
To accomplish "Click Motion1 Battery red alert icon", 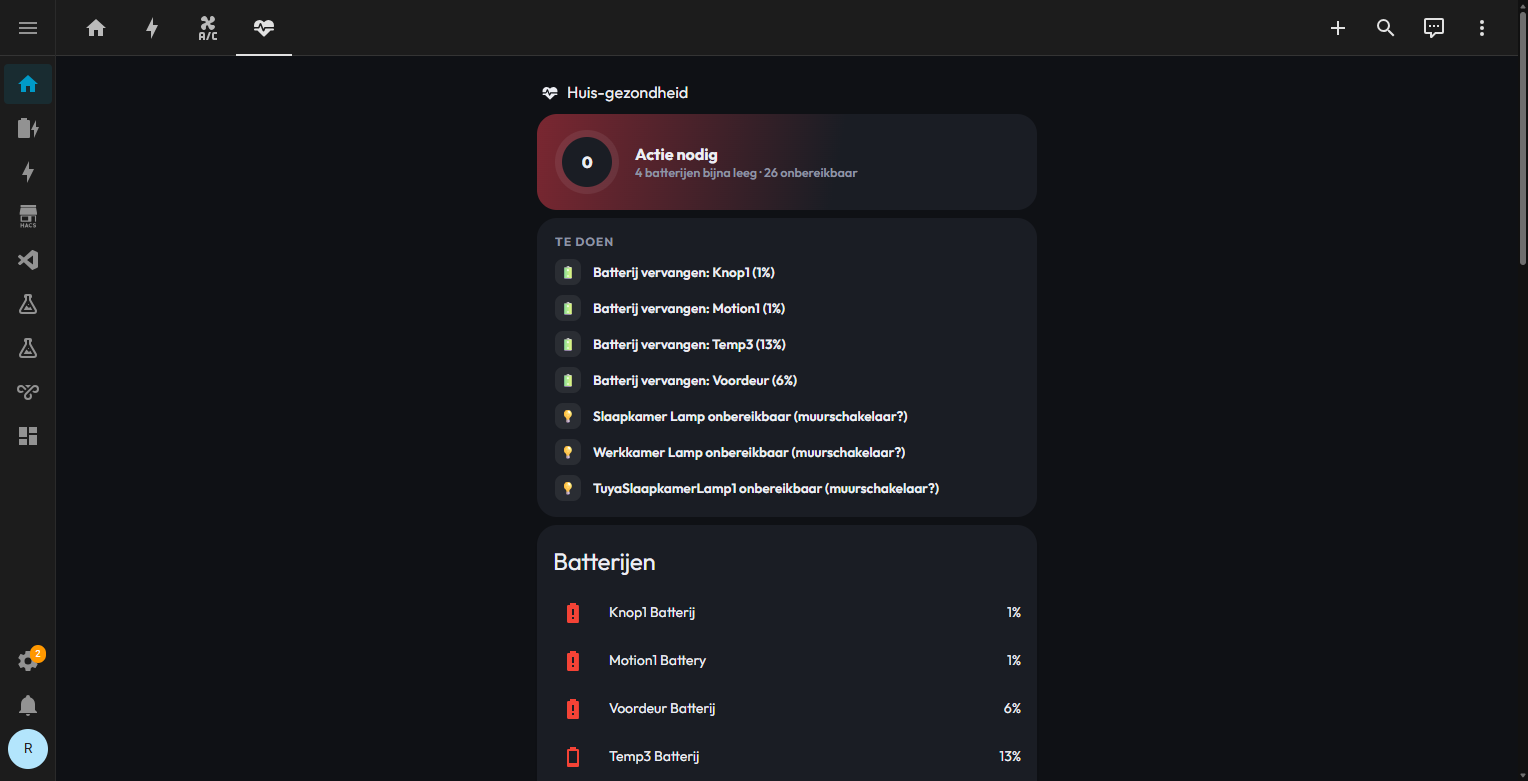I will [573, 661].
